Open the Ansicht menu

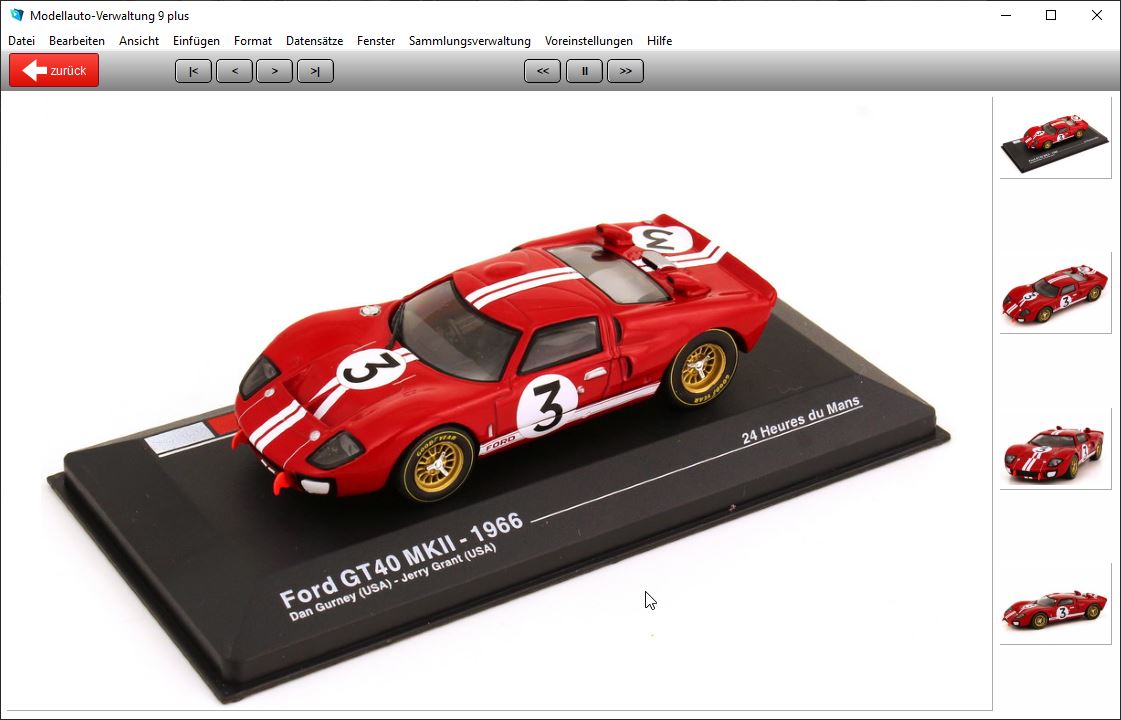139,41
